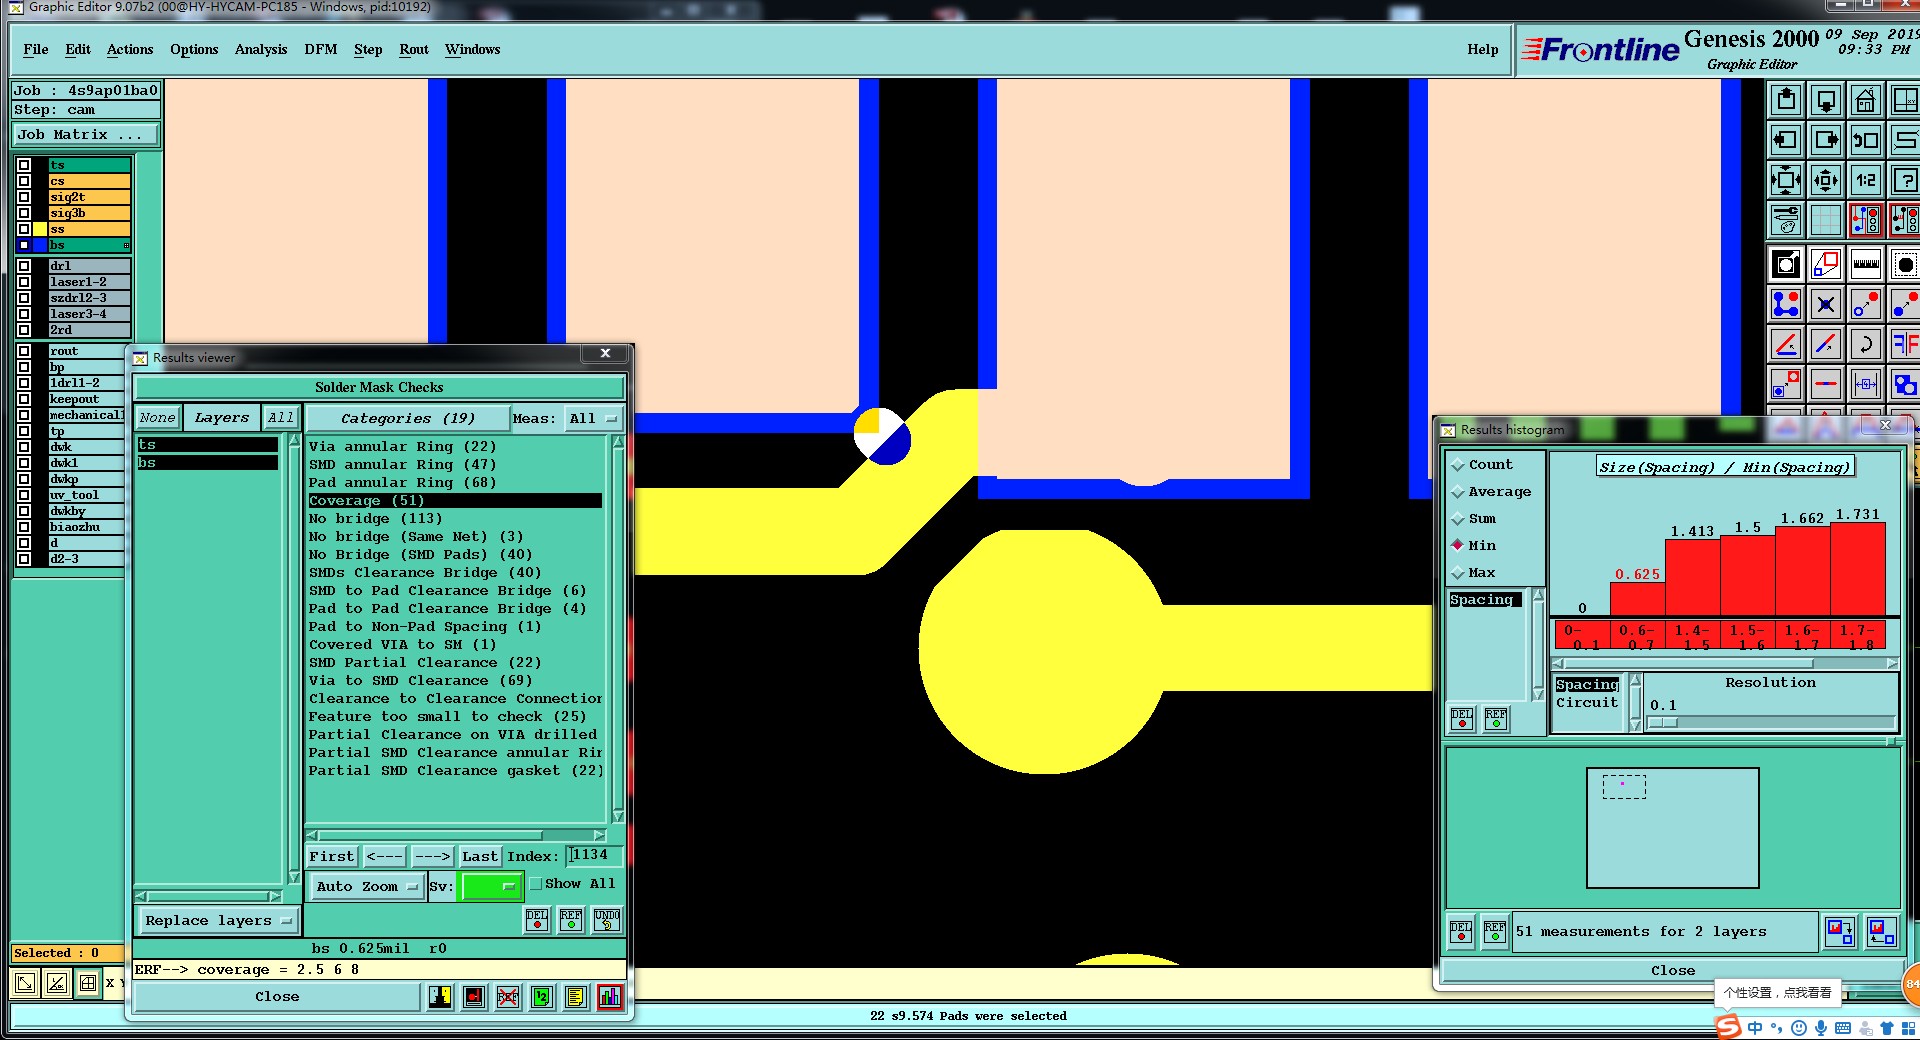Toggle the checkbox for layer ts

coord(24,165)
